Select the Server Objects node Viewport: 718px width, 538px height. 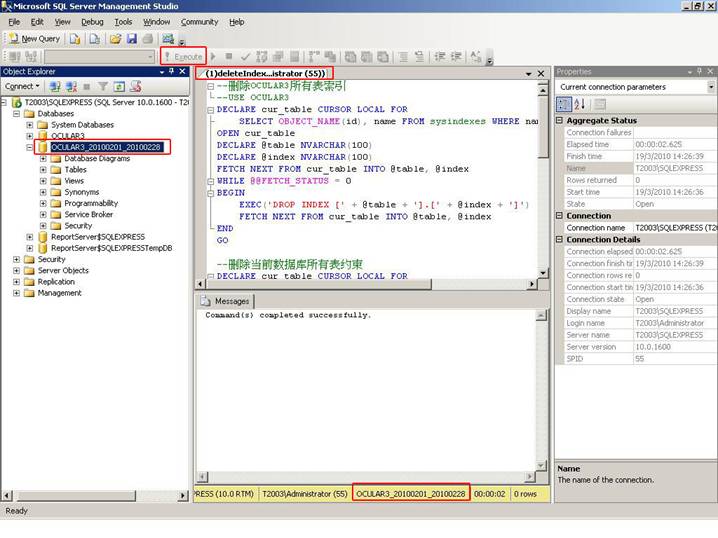tap(63, 271)
